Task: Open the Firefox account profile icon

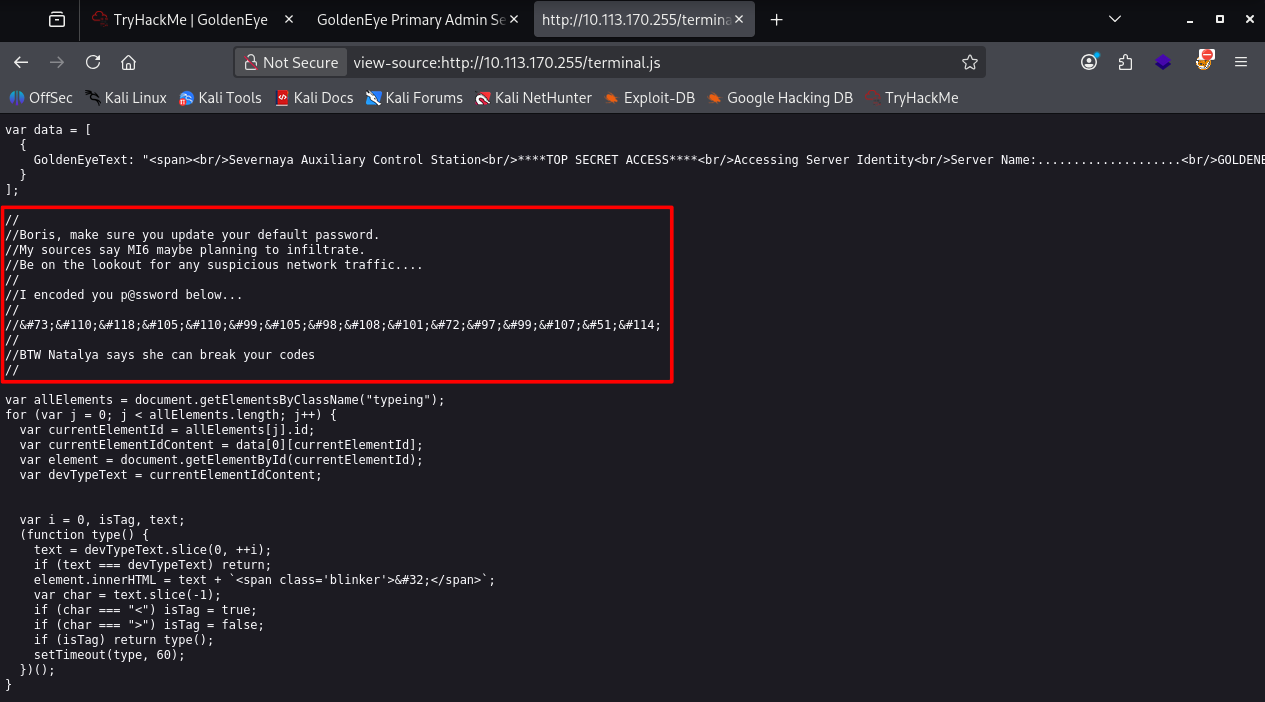Action: (1089, 62)
